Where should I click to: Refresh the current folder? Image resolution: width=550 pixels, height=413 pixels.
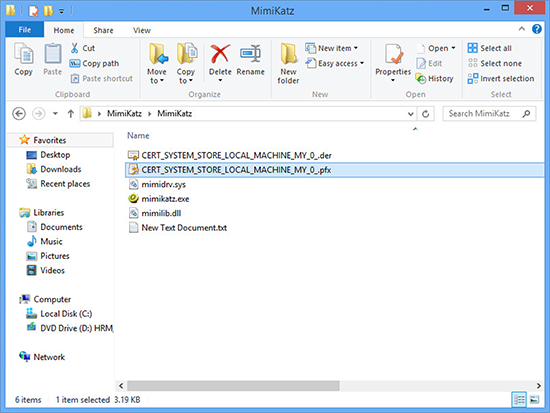click(x=425, y=114)
